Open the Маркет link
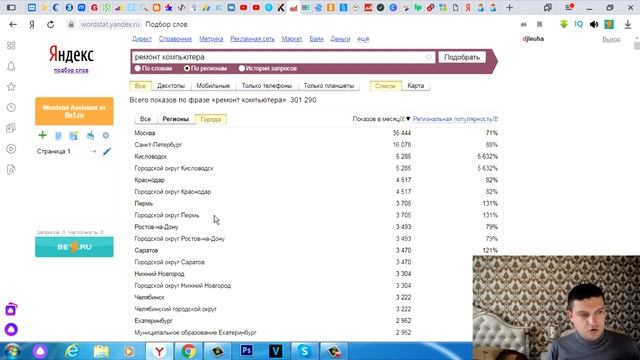640x360 pixels. [292, 39]
